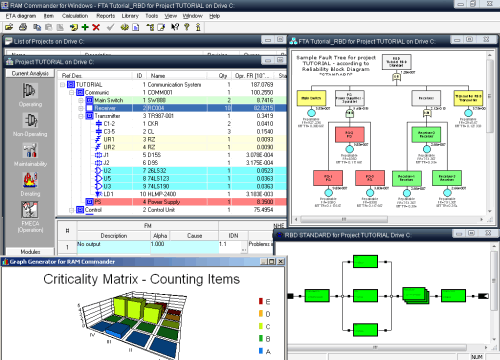
Task: Click the FTA diagram horizontal scrollbar
Action: [344, 219]
